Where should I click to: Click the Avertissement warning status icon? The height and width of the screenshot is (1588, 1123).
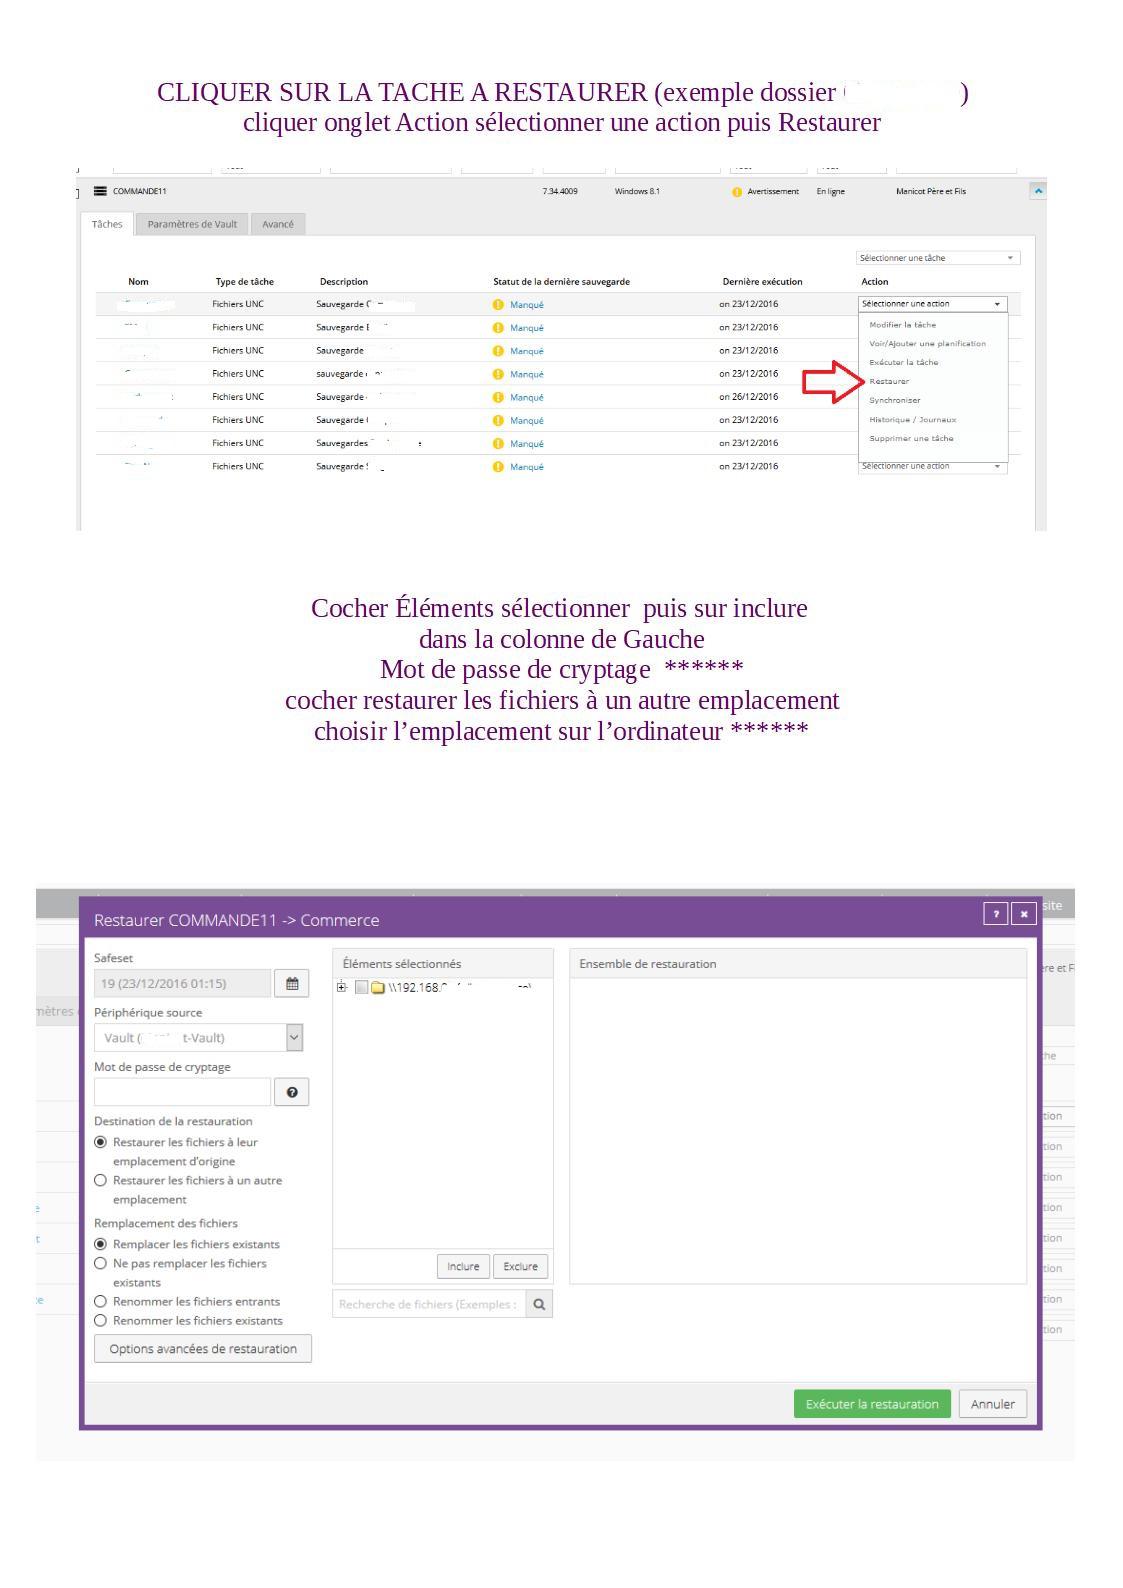[737, 192]
